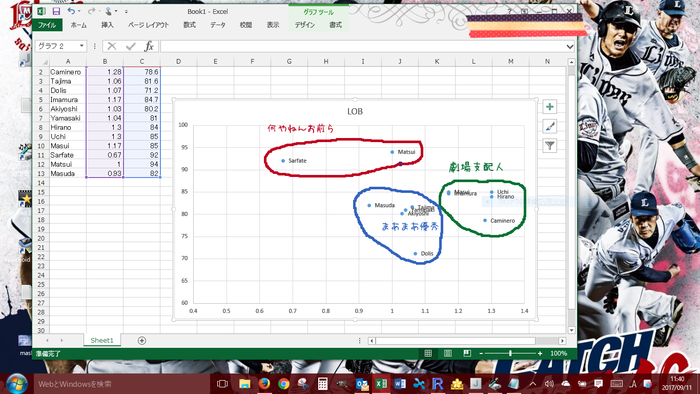Open touch/mouse mode dropdown arrow
Image resolution: width=700 pixels, height=394 pixels.
116,11
